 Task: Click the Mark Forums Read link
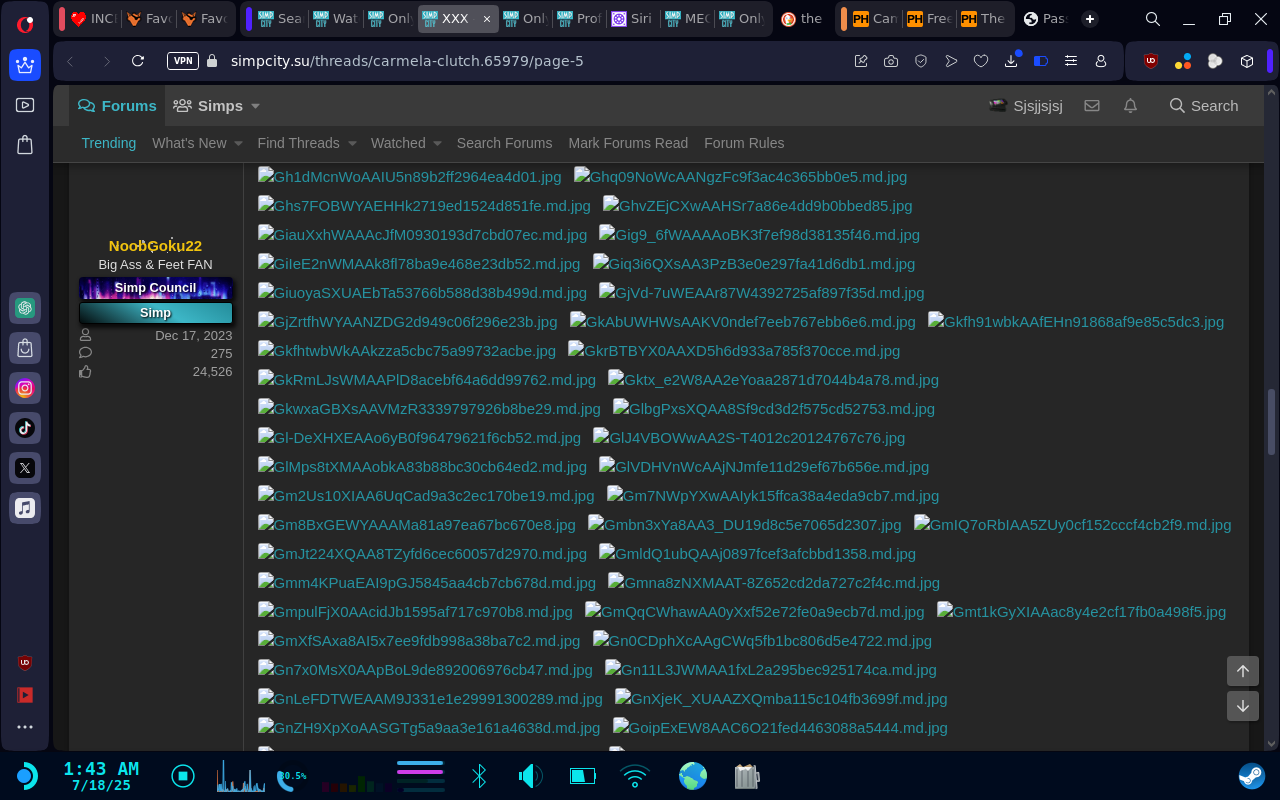pos(628,143)
